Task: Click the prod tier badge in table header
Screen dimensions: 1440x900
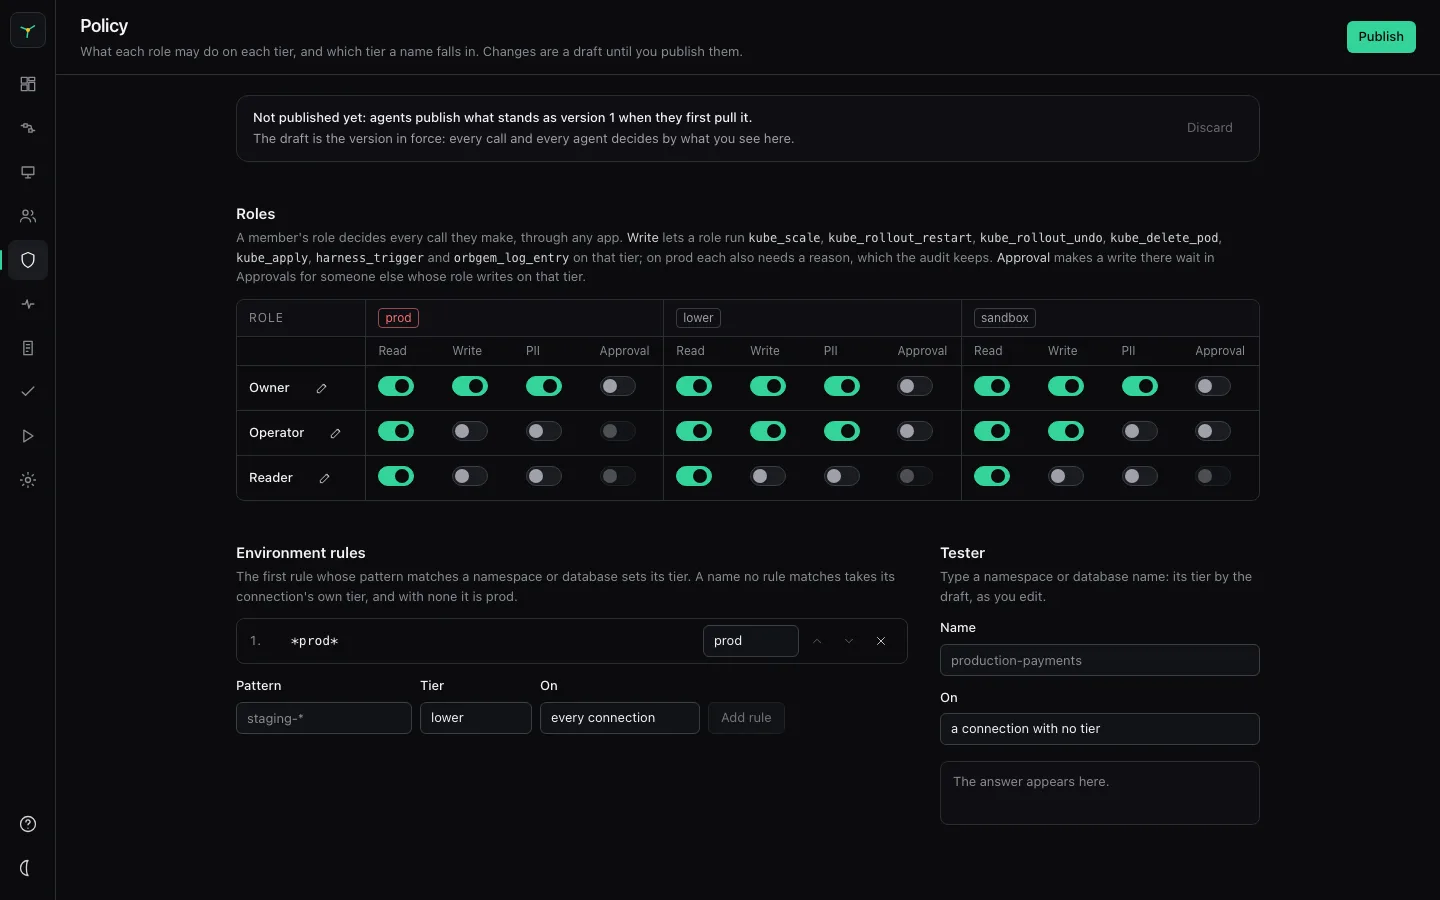Action: pyautogui.click(x=398, y=318)
